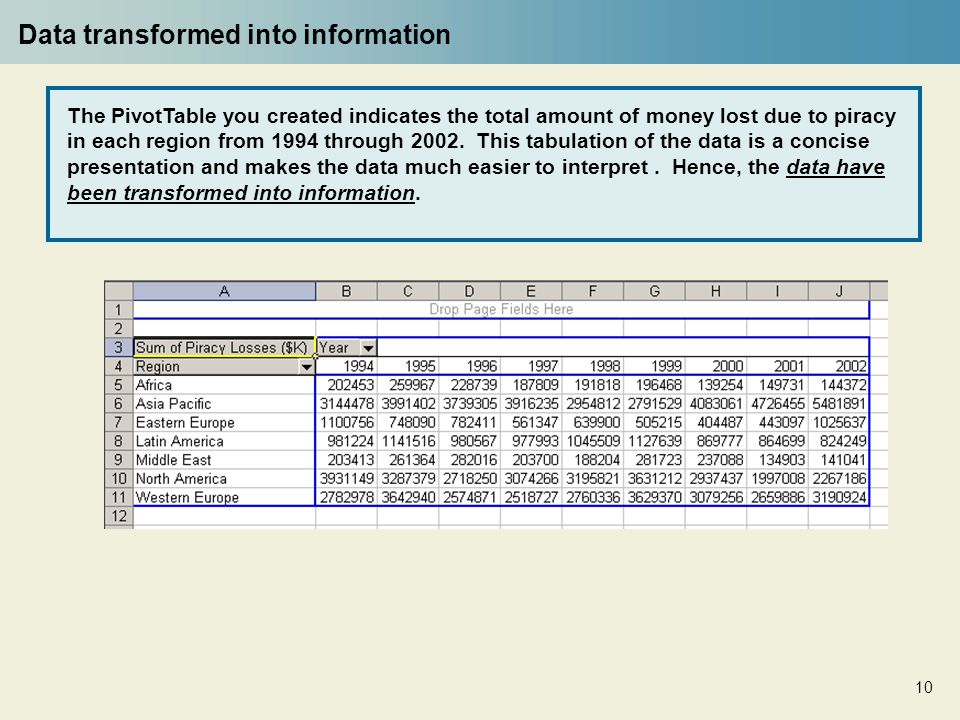
Task: Select column F header
Action: point(593,291)
